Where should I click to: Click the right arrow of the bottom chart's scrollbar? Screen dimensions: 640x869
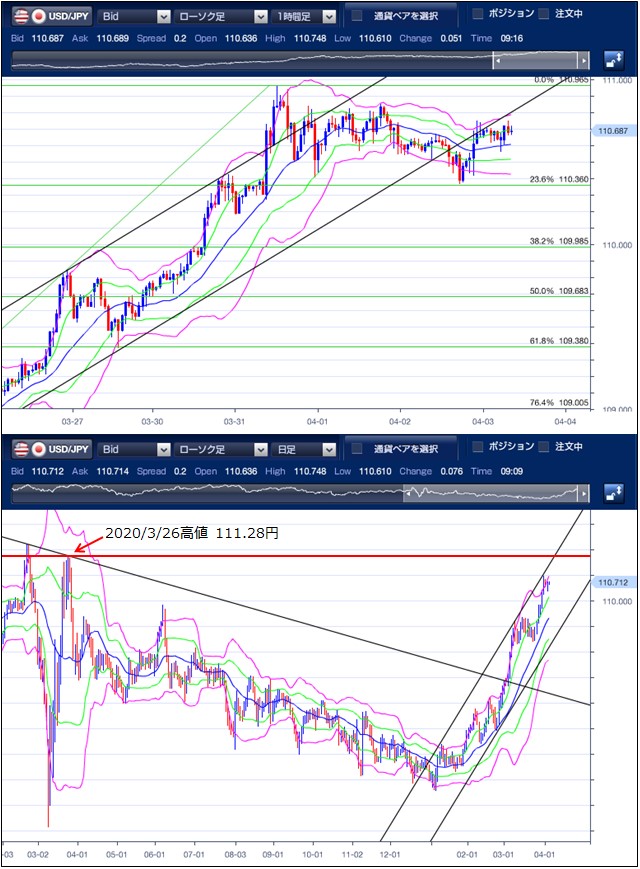pos(583,493)
